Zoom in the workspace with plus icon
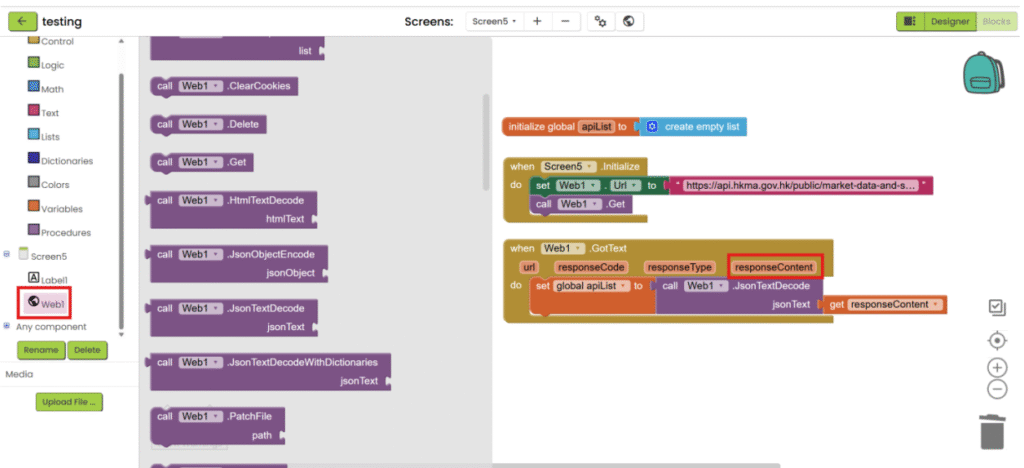This screenshot has width=1024, height=468. pyautogui.click(x=996, y=367)
